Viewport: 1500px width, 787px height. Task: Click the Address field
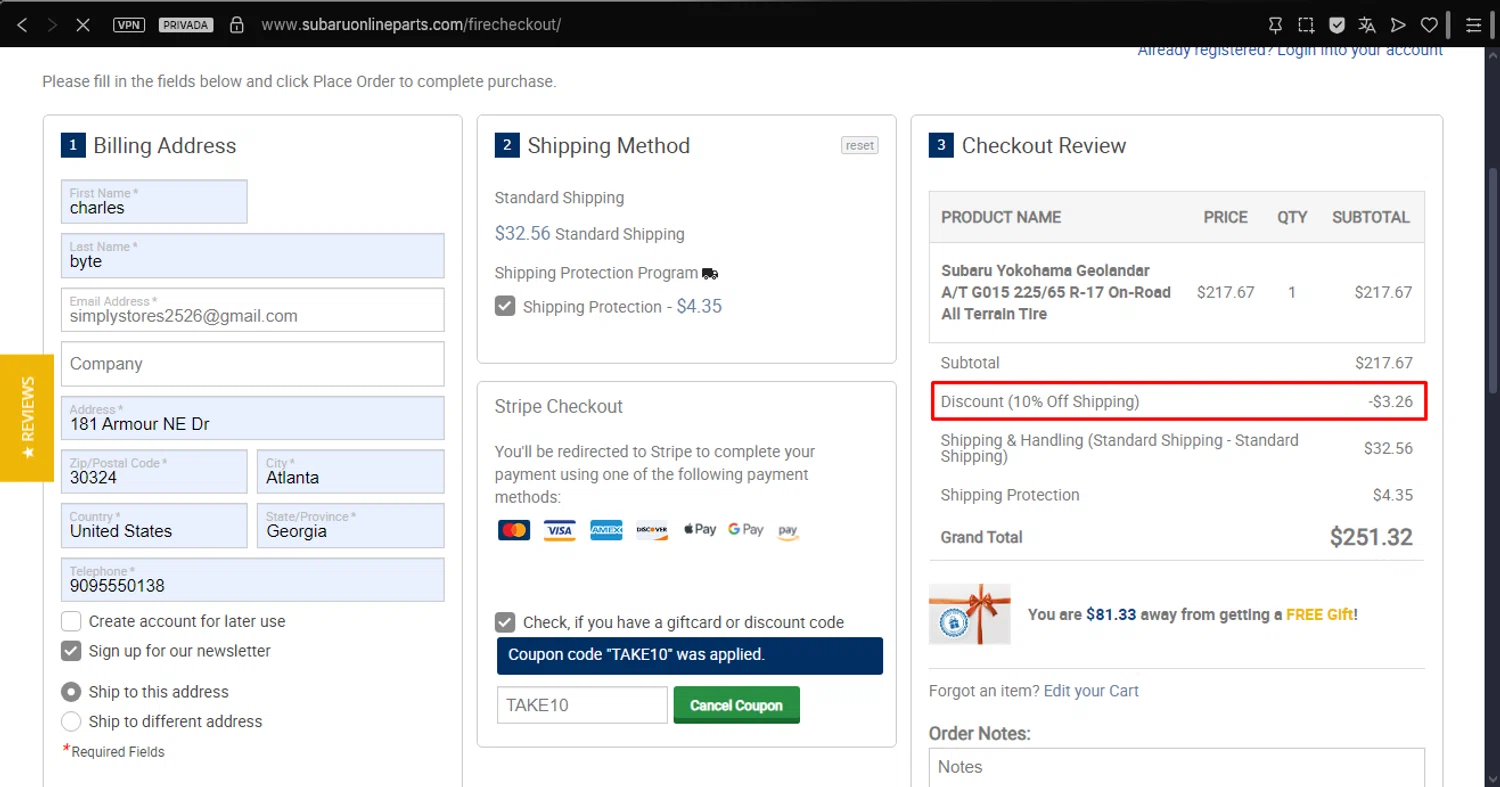coord(253,418)
